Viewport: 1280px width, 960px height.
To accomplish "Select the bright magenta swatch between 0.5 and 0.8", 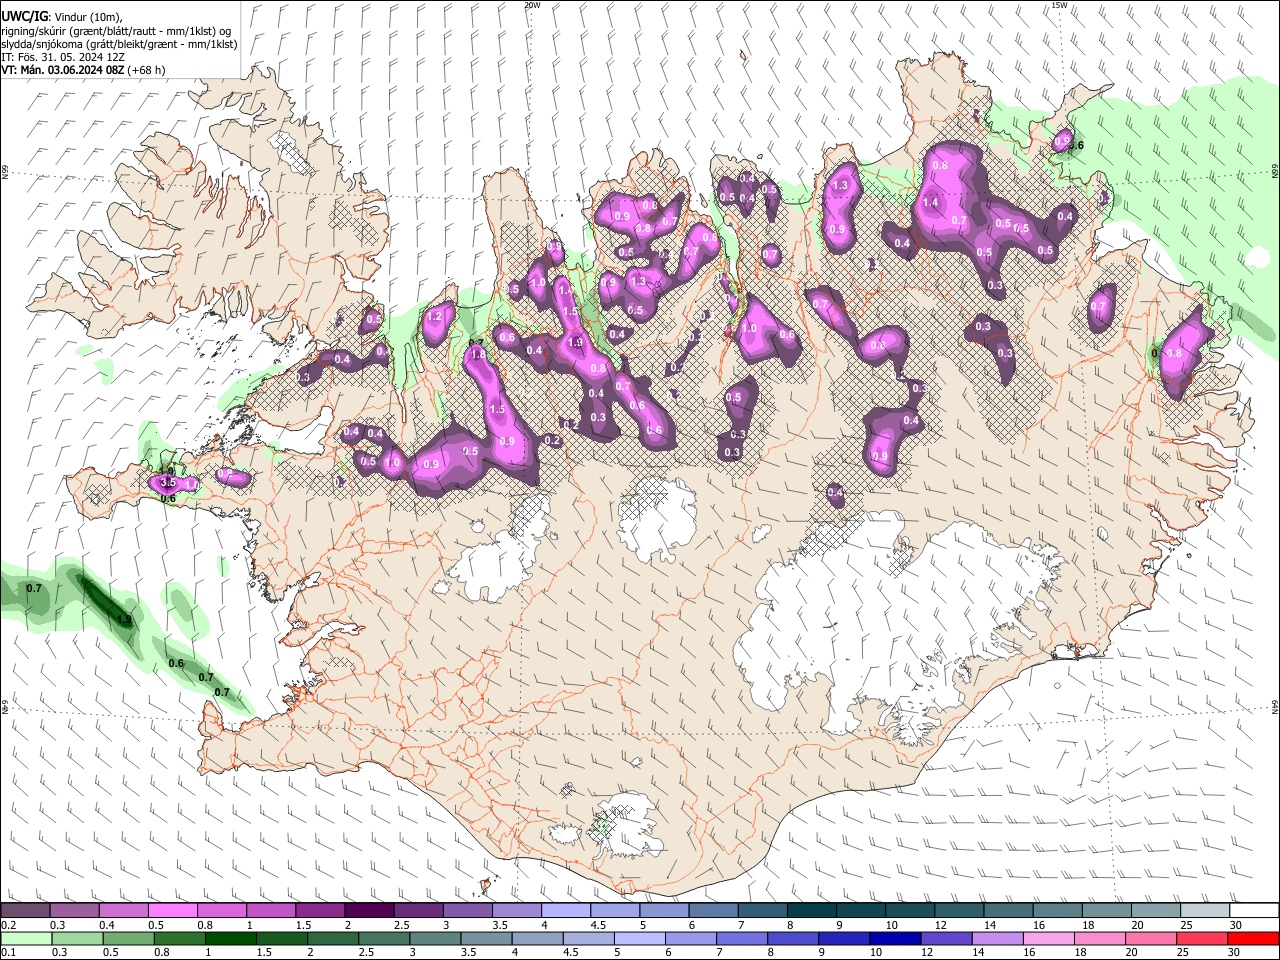I will (172, 910).
